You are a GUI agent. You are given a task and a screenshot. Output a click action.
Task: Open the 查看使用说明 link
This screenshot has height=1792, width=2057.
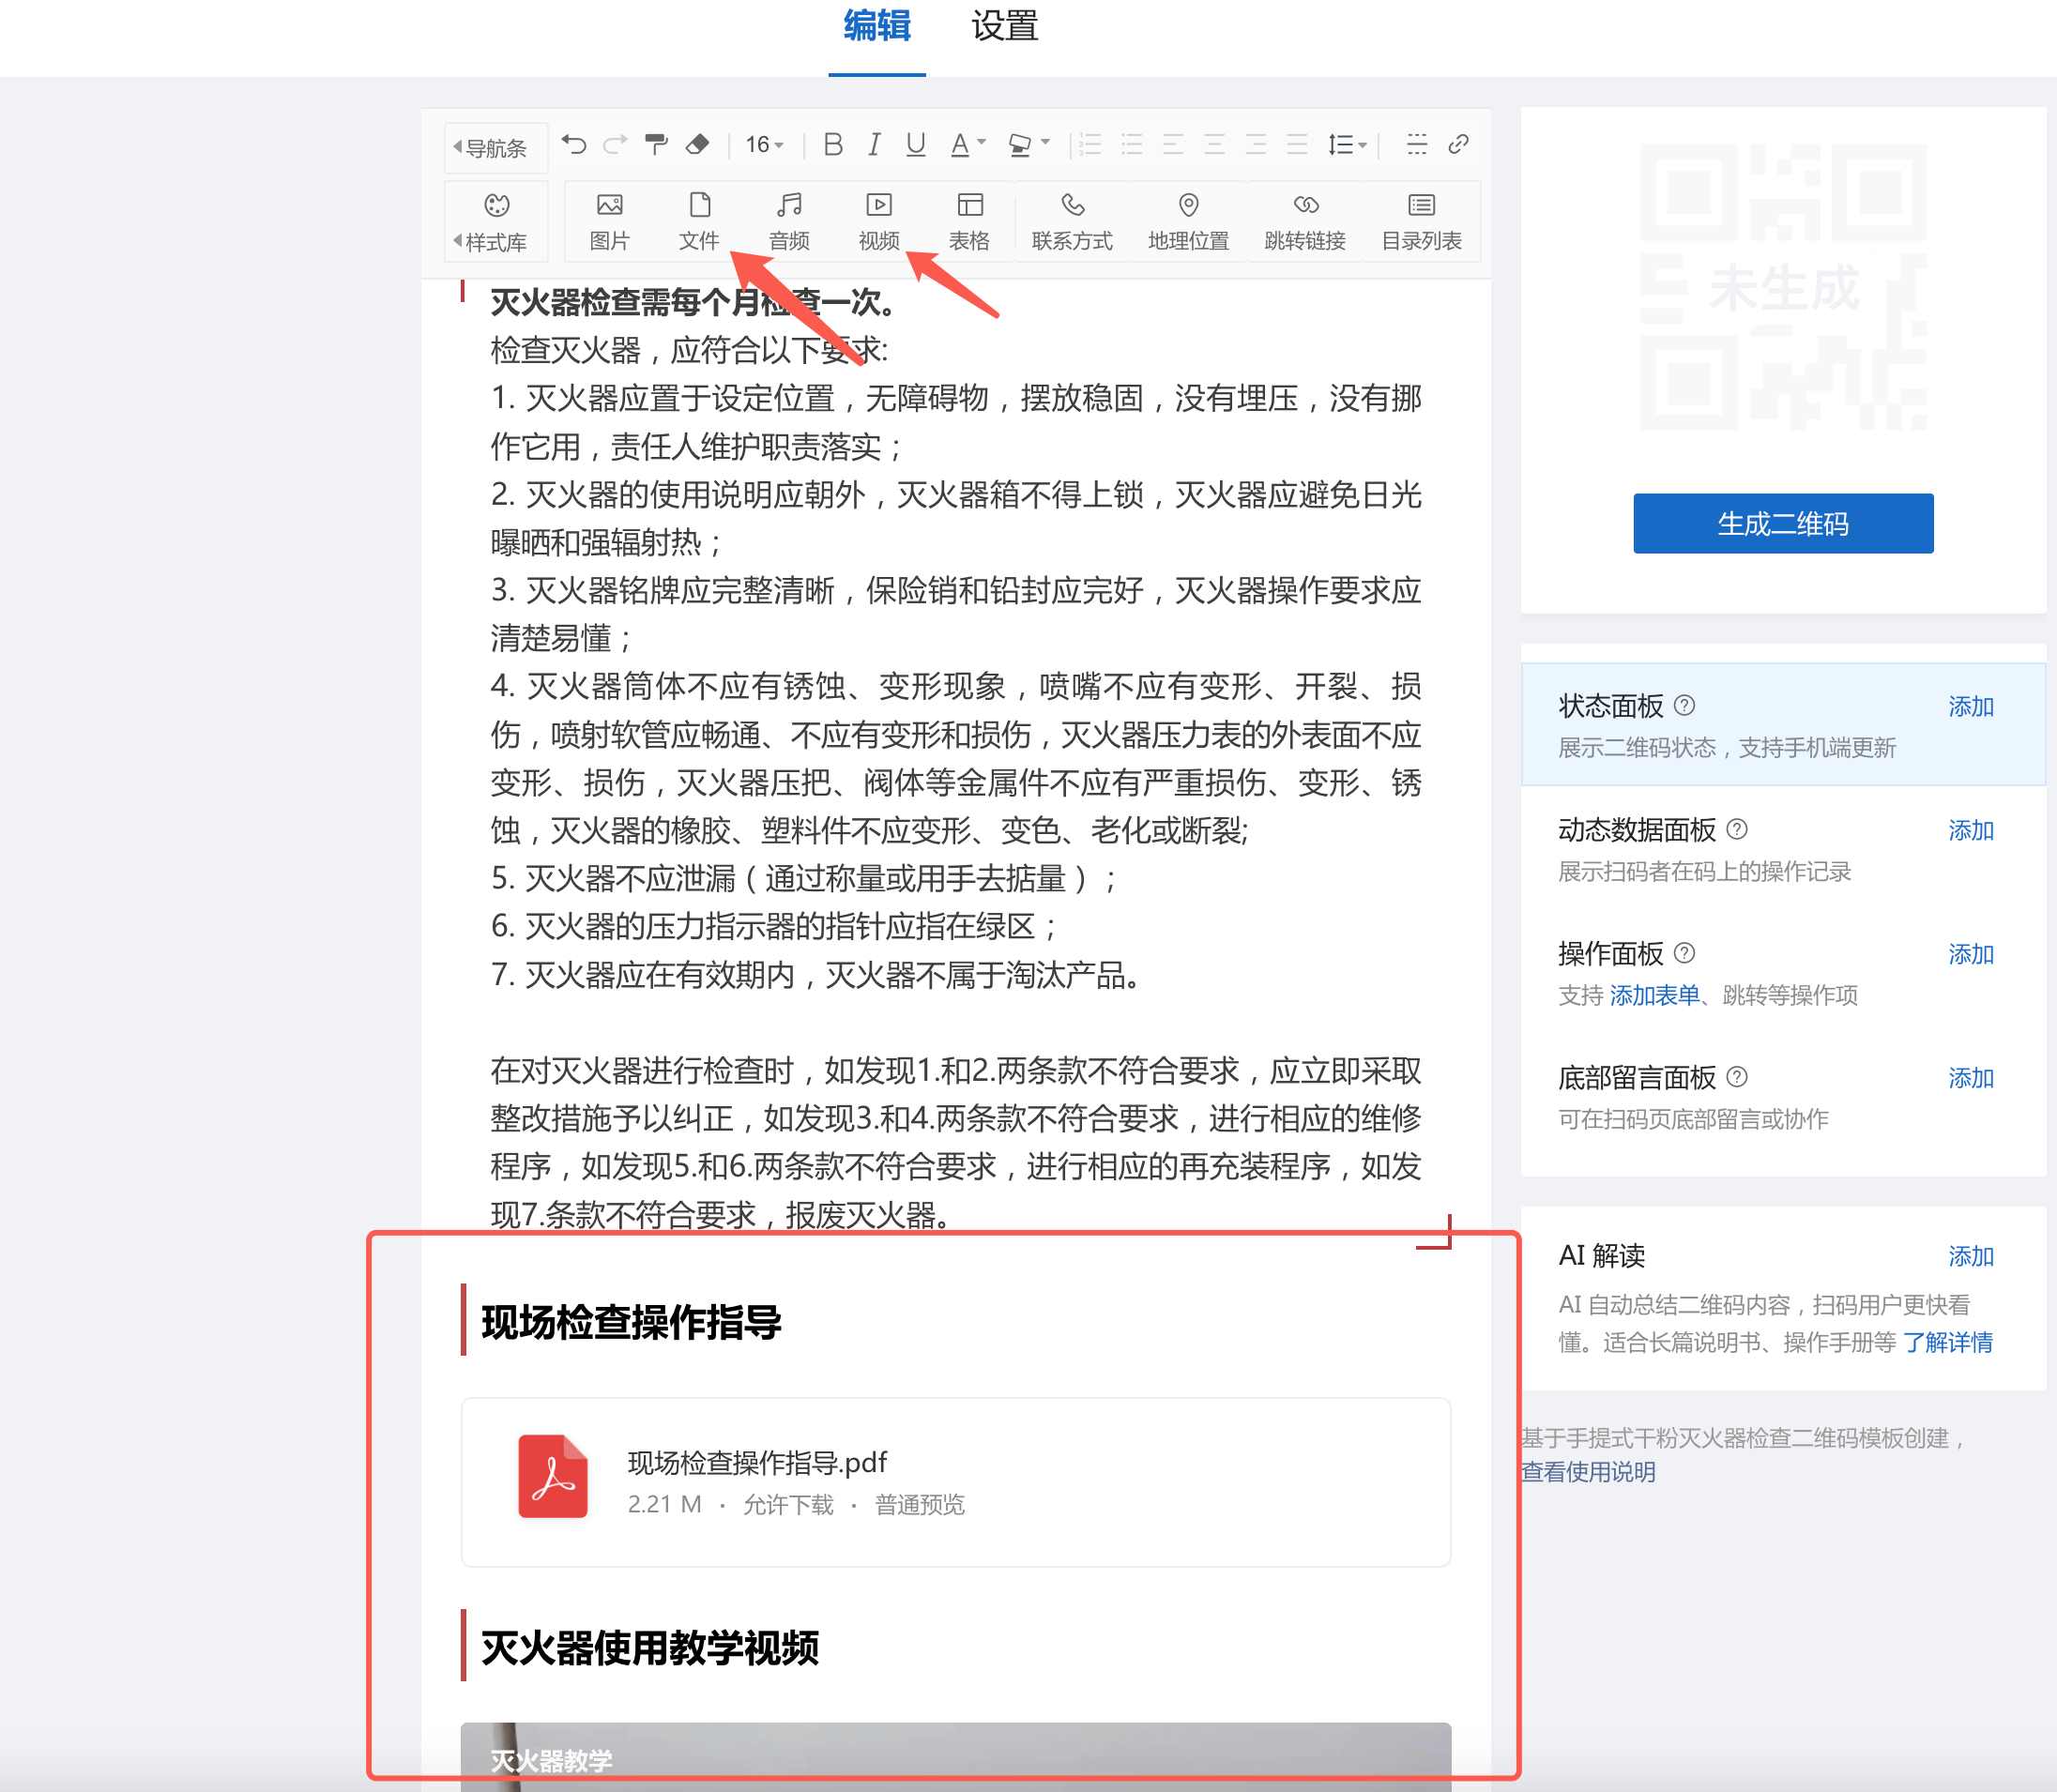click(1588, 1472)
